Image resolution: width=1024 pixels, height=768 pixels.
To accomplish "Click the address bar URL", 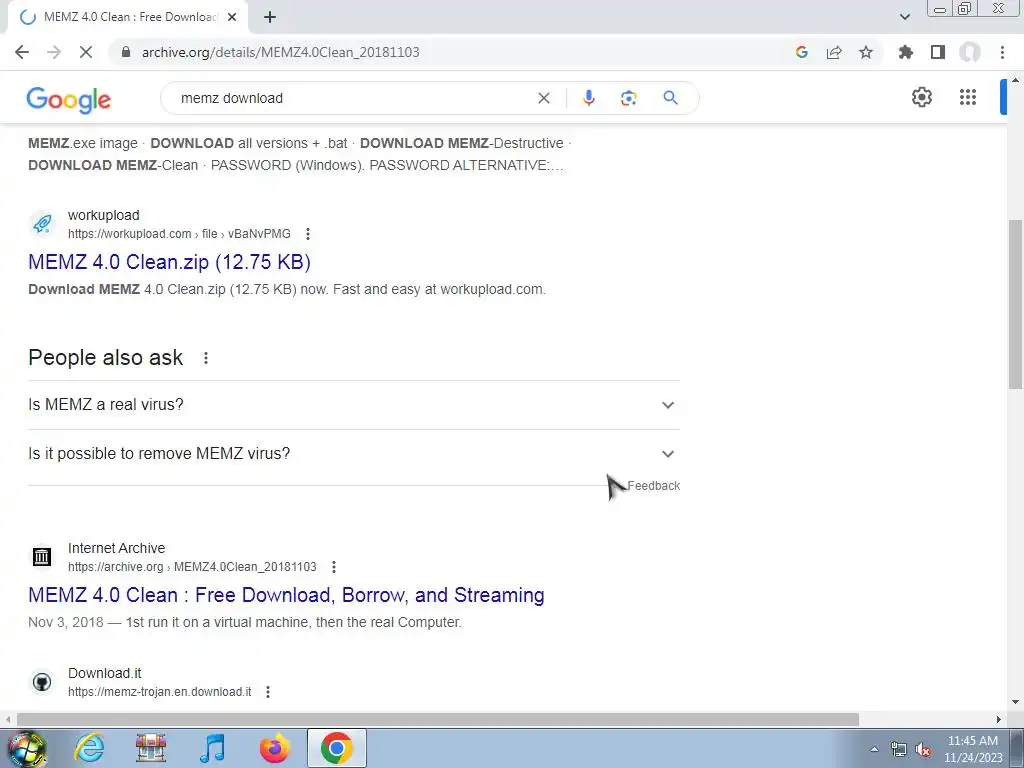I will coord(281,52).
